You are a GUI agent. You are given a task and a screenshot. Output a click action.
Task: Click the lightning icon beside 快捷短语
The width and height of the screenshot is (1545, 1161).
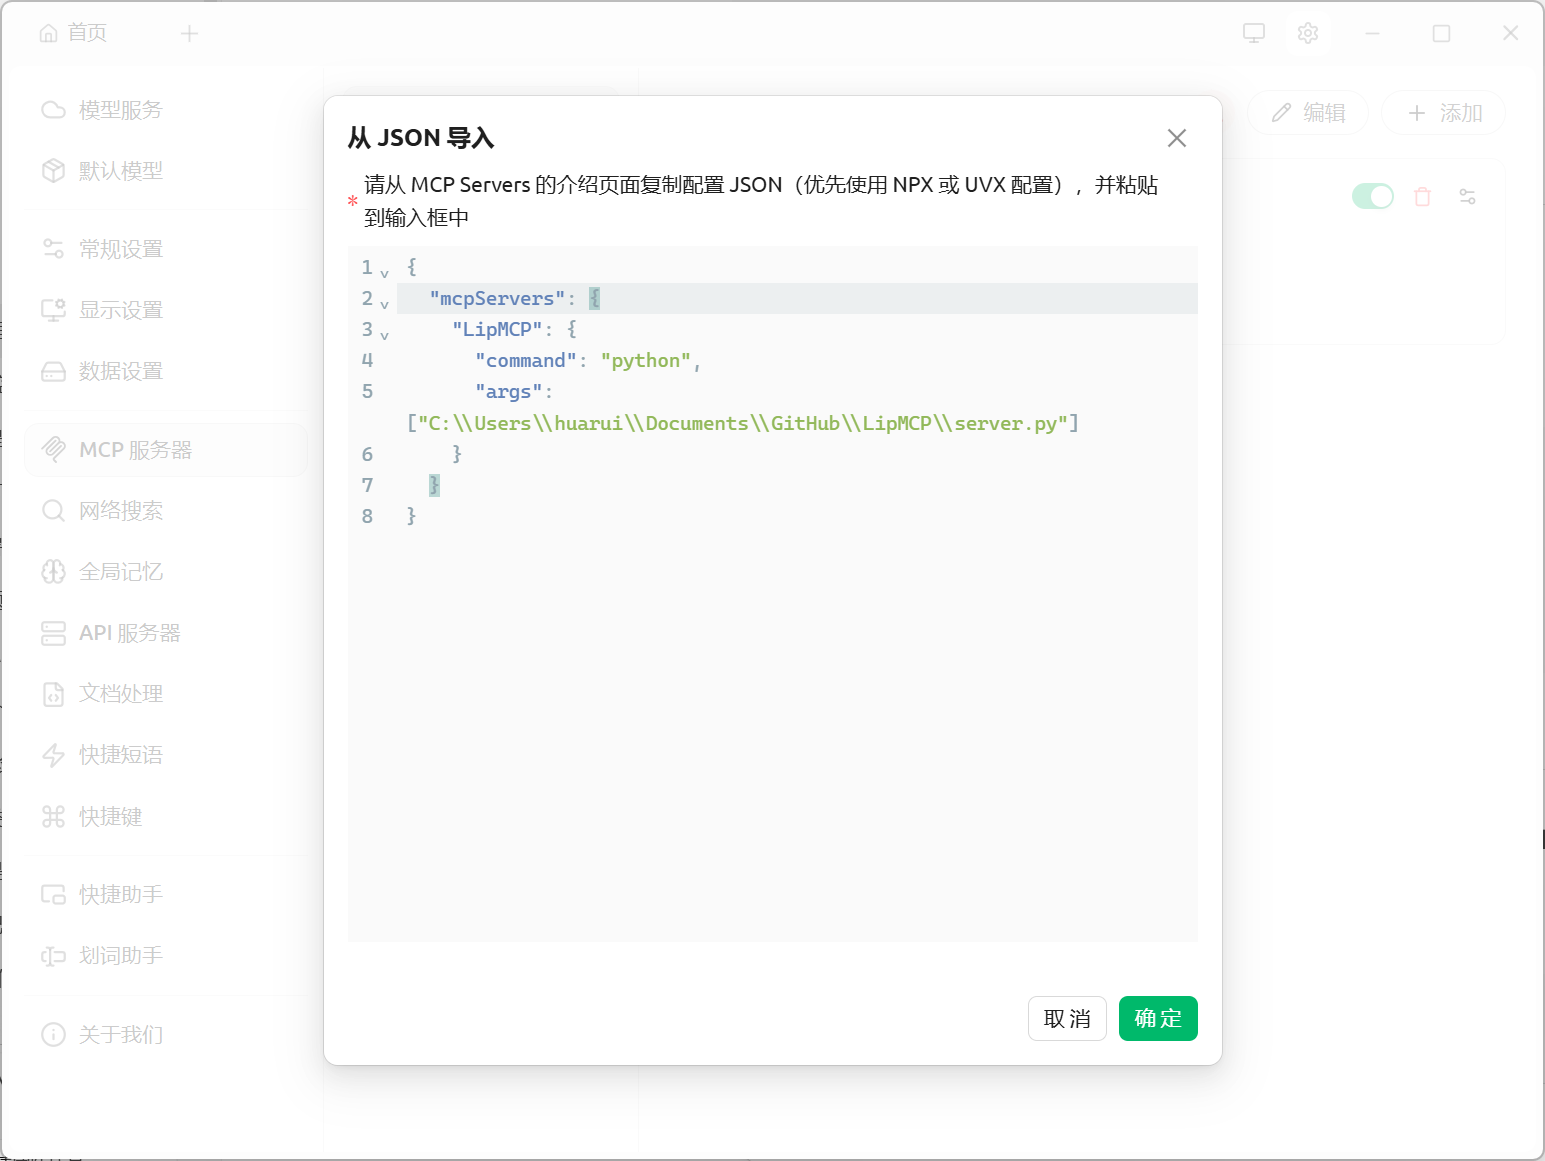53,755
